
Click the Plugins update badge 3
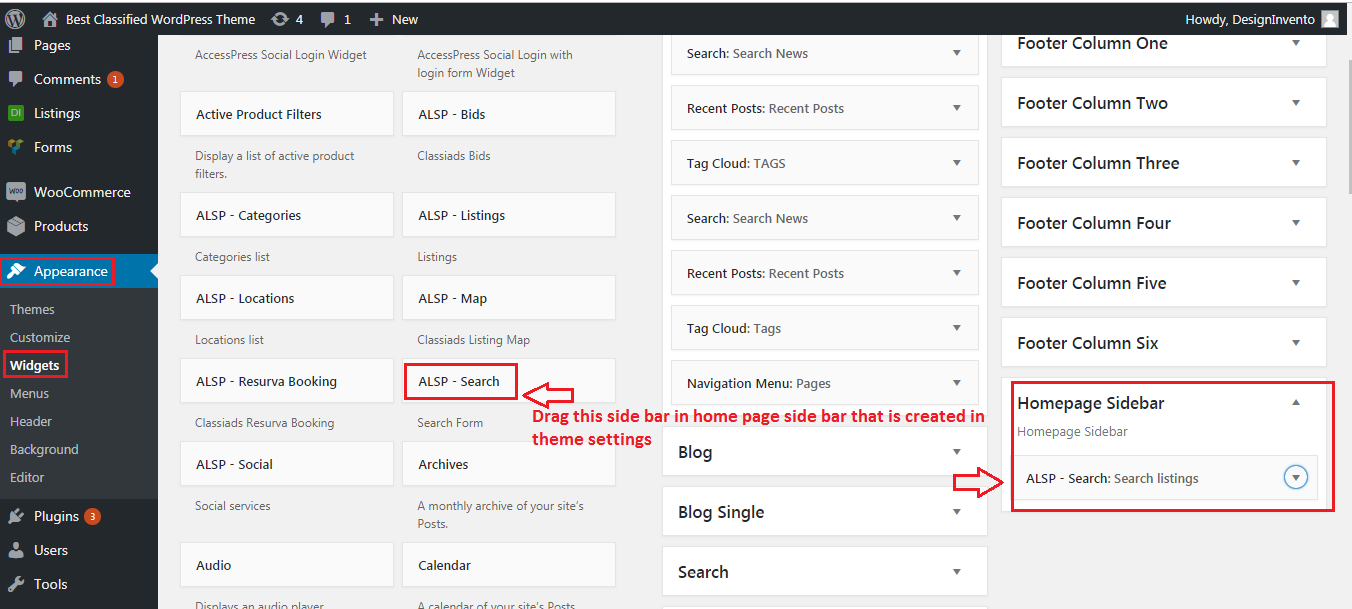[x=92, y=516]
